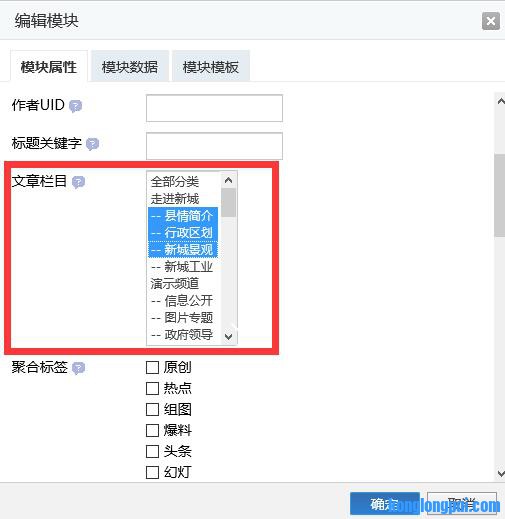Click dialog scrollbar up arrow
The height and width of the screenshot is (519, 505).
click(501, 101)
